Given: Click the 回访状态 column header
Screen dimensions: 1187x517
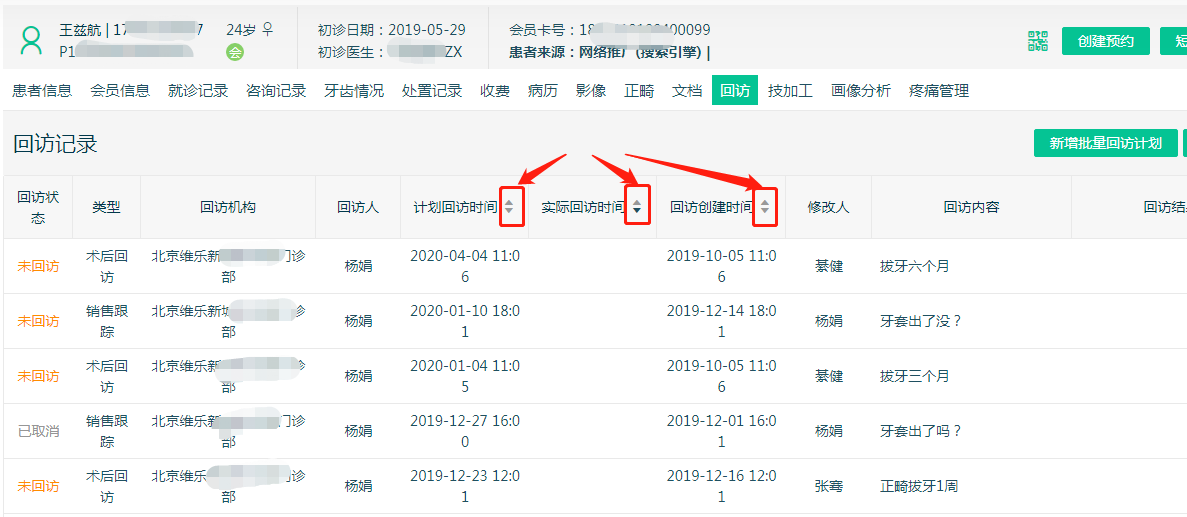Looking at the screenshot, I should pyautogui.click(x=38, y=207).
